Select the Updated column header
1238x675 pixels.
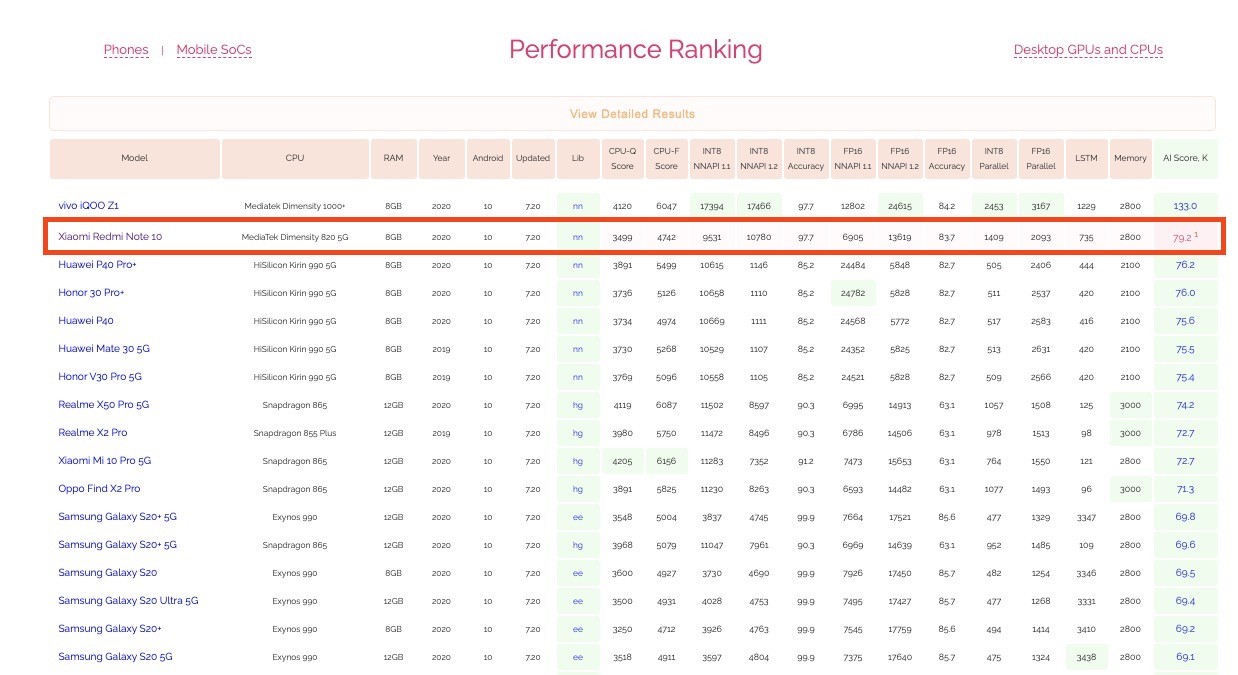coord(533,158)
